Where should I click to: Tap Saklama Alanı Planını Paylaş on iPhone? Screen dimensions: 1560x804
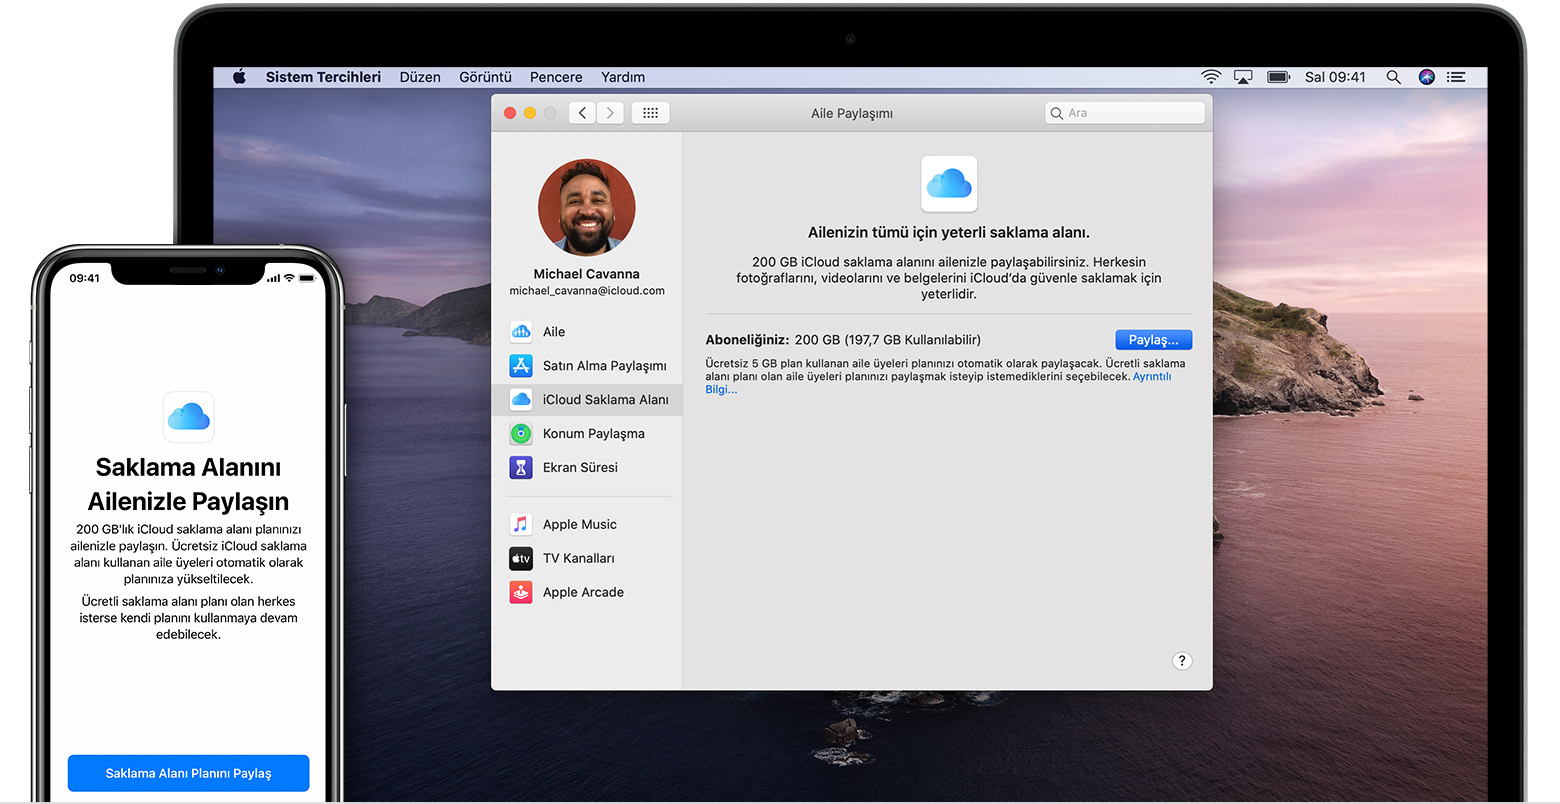[189, 773]
